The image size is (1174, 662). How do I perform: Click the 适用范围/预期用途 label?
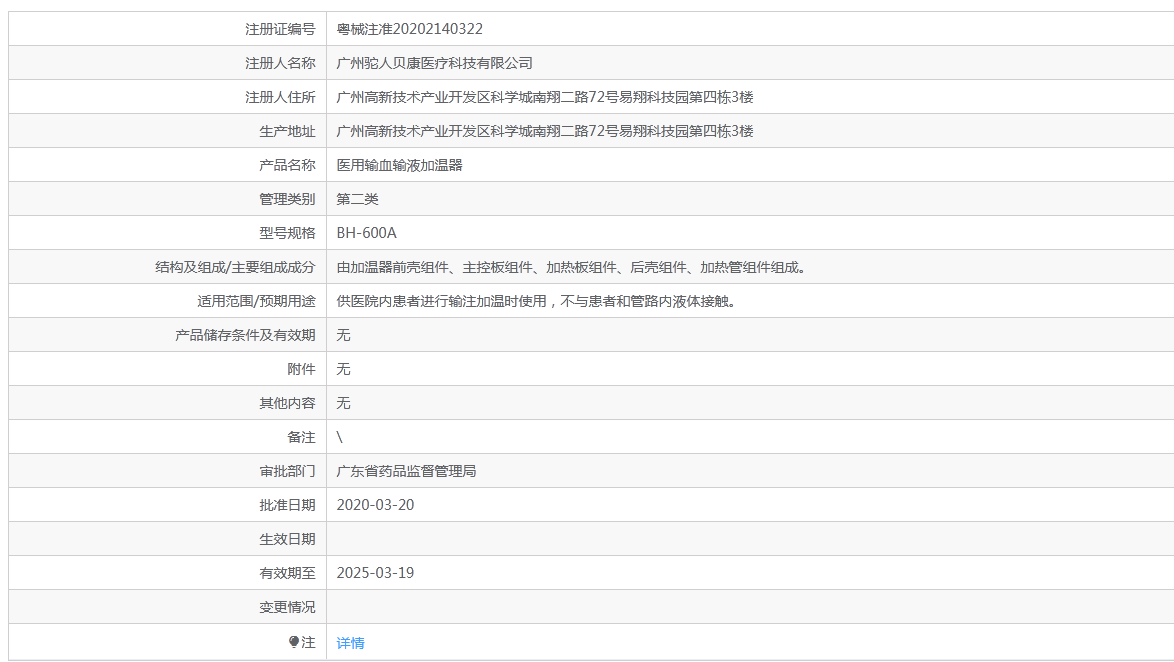256,301
